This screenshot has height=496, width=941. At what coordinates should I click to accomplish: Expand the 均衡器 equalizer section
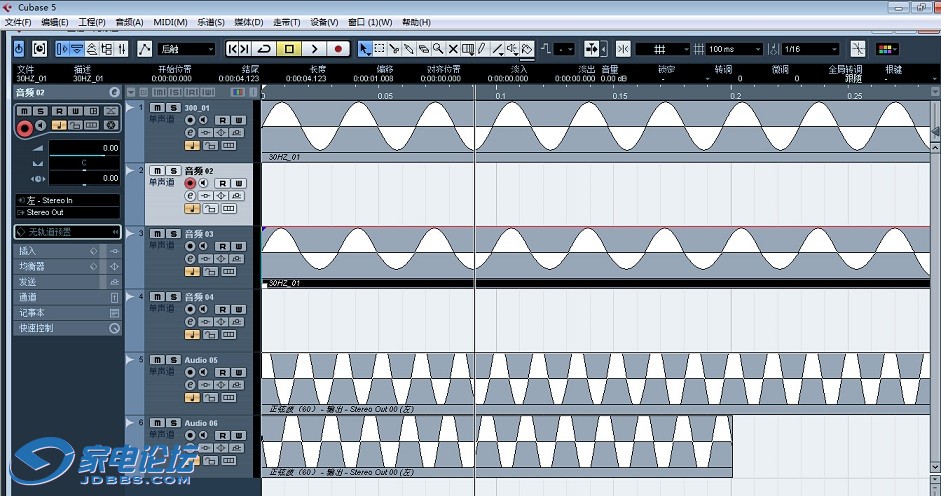pyautogui.click(x=67, y=267)
